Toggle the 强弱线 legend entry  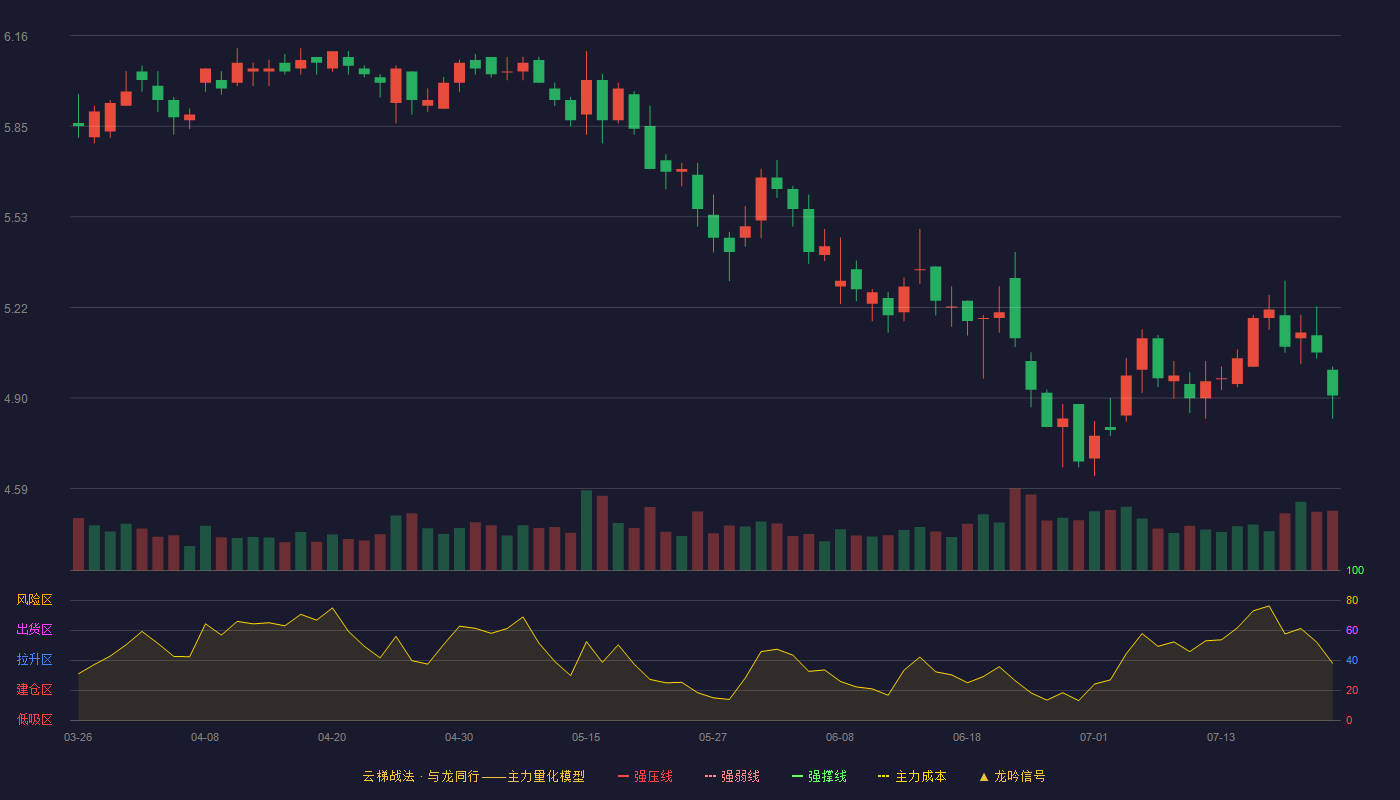732,776
